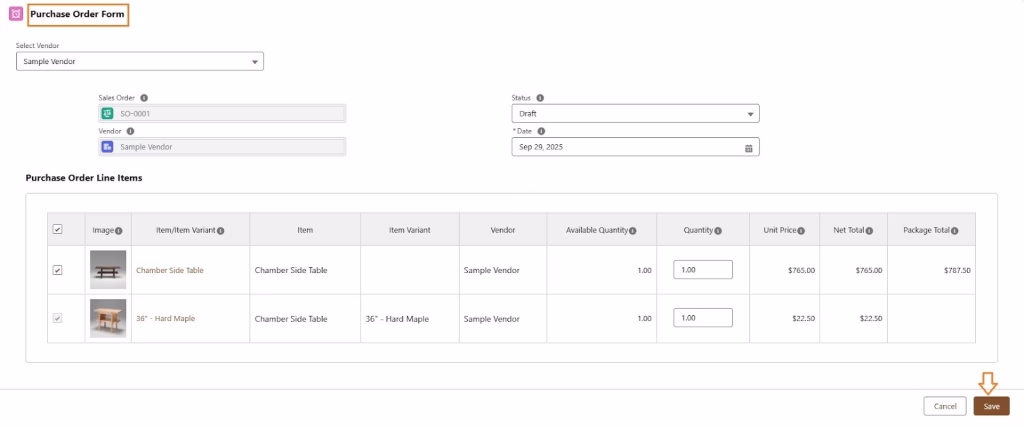
Task: Click the Cancel button
Action: click(x=945, y=406)
